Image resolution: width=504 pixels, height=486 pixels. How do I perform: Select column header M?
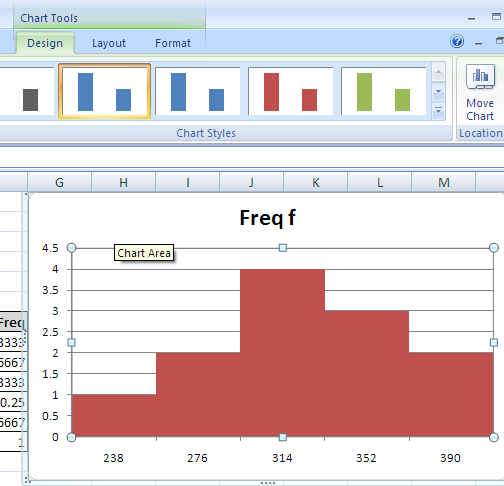(444, 182)
